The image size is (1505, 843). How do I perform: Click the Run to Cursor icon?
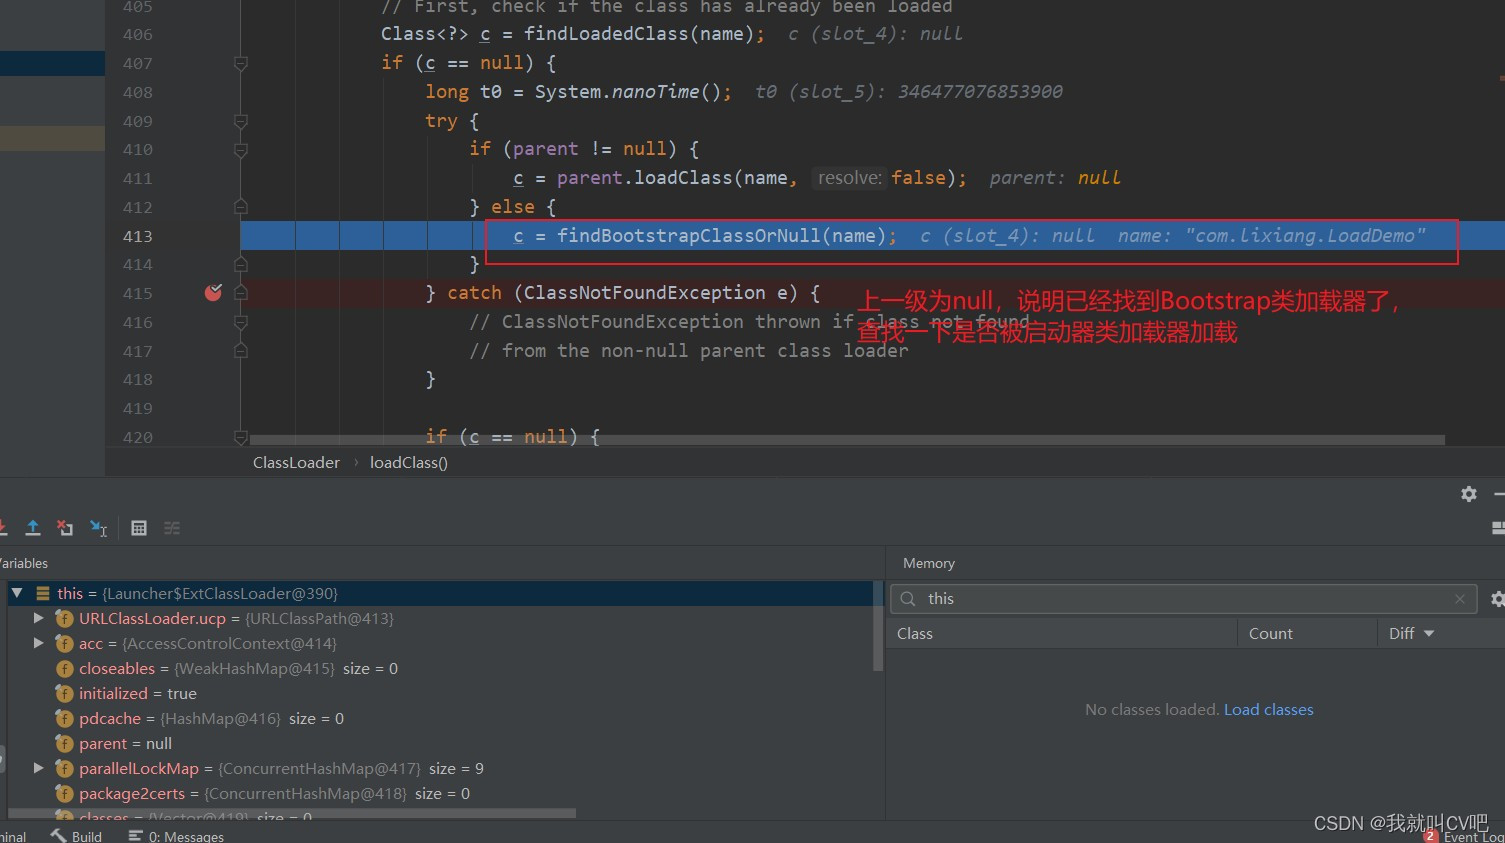pos(98,528)
